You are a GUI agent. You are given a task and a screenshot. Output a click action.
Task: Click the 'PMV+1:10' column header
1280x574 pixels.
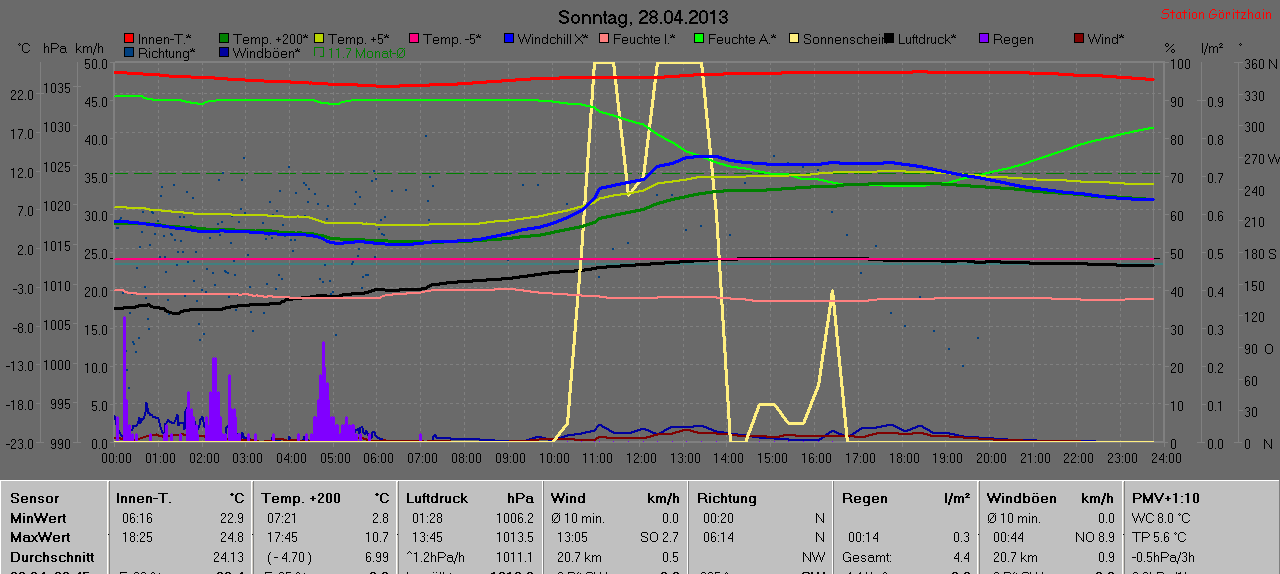pos(1166,498)
